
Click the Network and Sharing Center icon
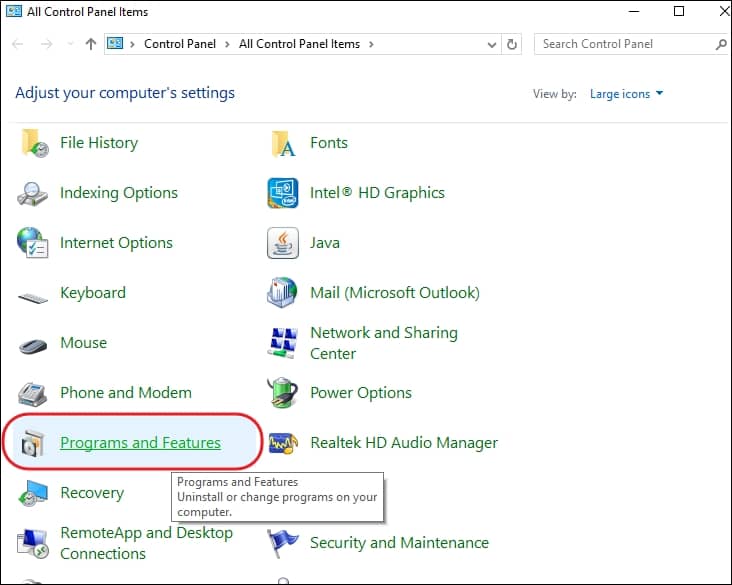click(x=283, y=343)
